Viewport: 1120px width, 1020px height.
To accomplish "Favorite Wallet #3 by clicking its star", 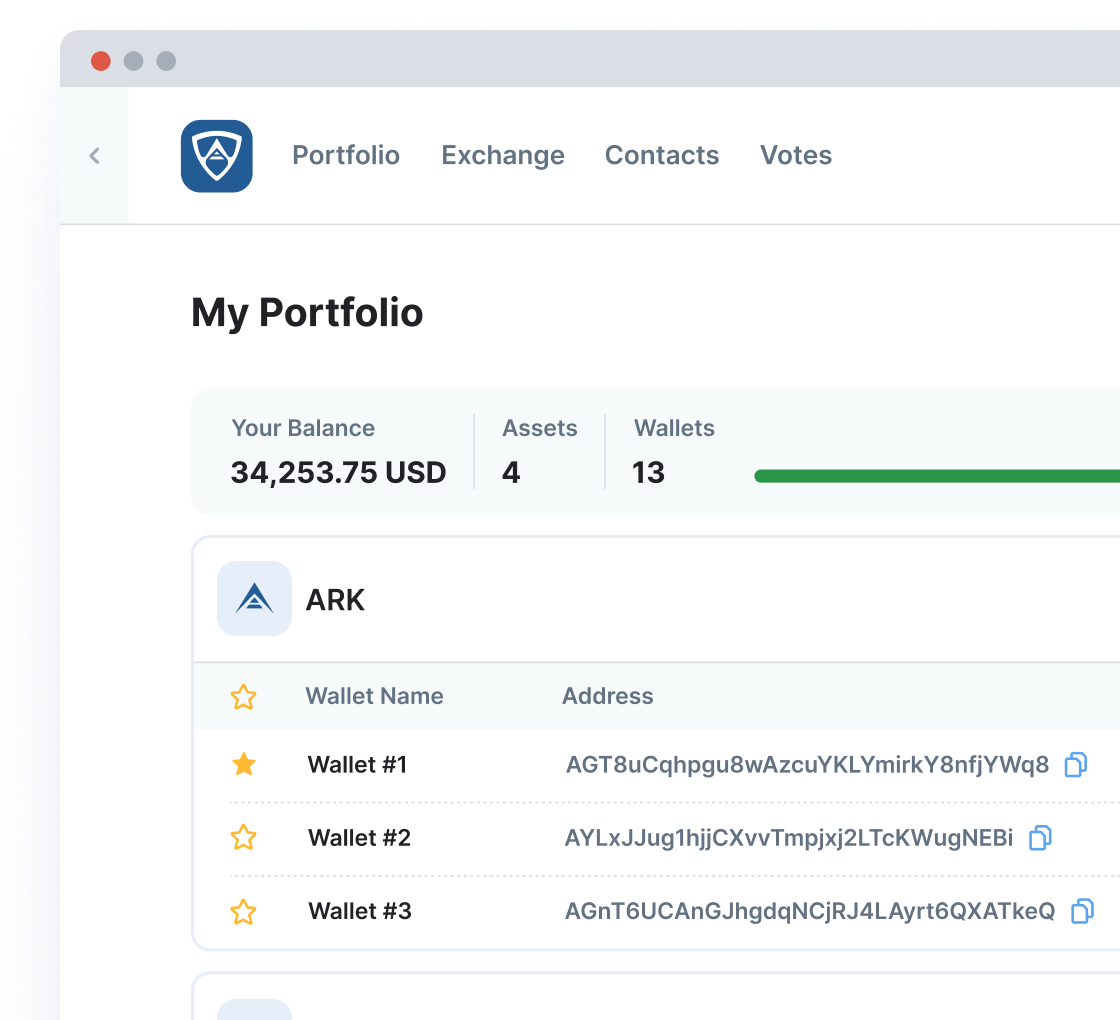I will 243,912.
